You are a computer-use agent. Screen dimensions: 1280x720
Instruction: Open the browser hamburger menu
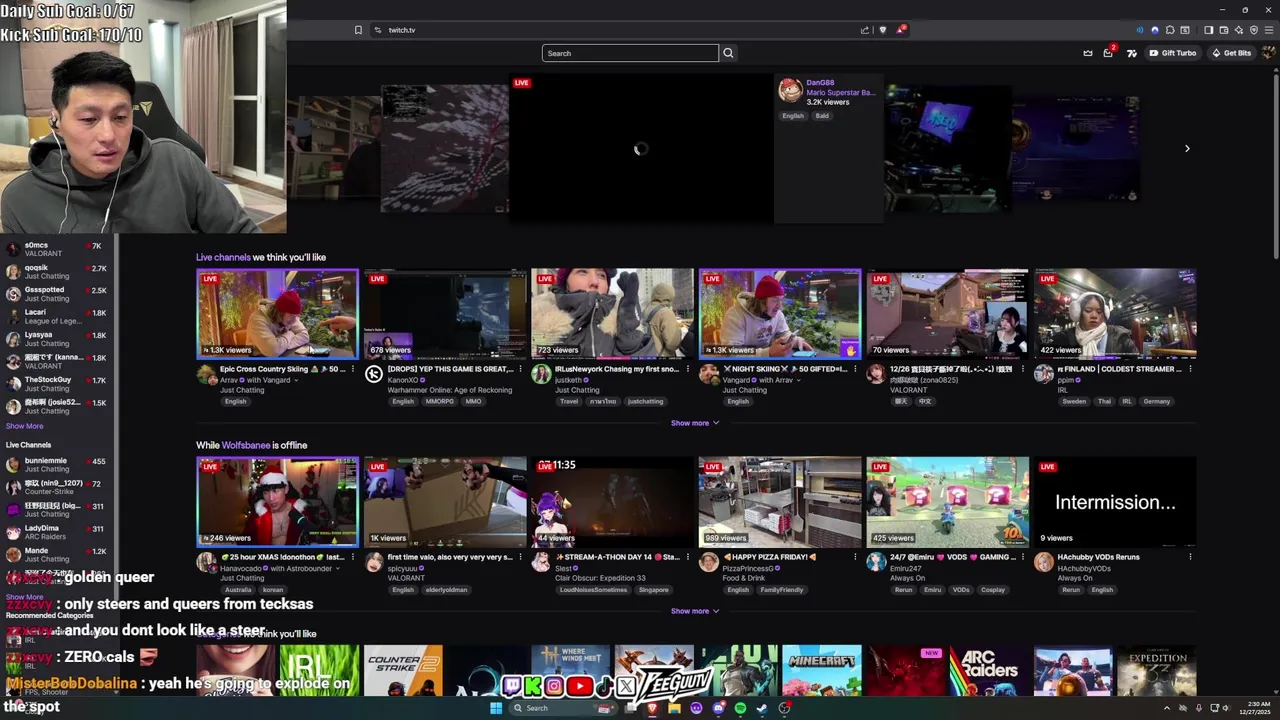tap(1269, 30)
